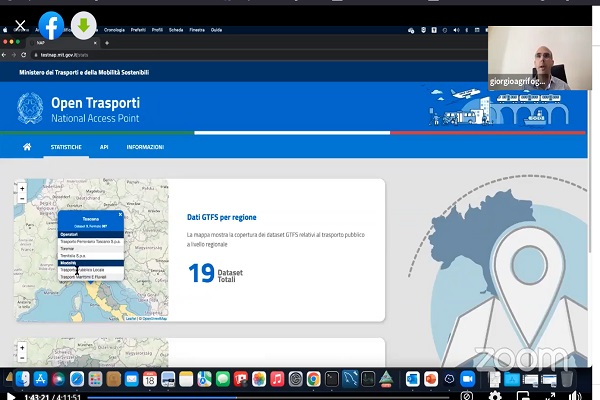Open Photos from the dock

coord(259,379)
